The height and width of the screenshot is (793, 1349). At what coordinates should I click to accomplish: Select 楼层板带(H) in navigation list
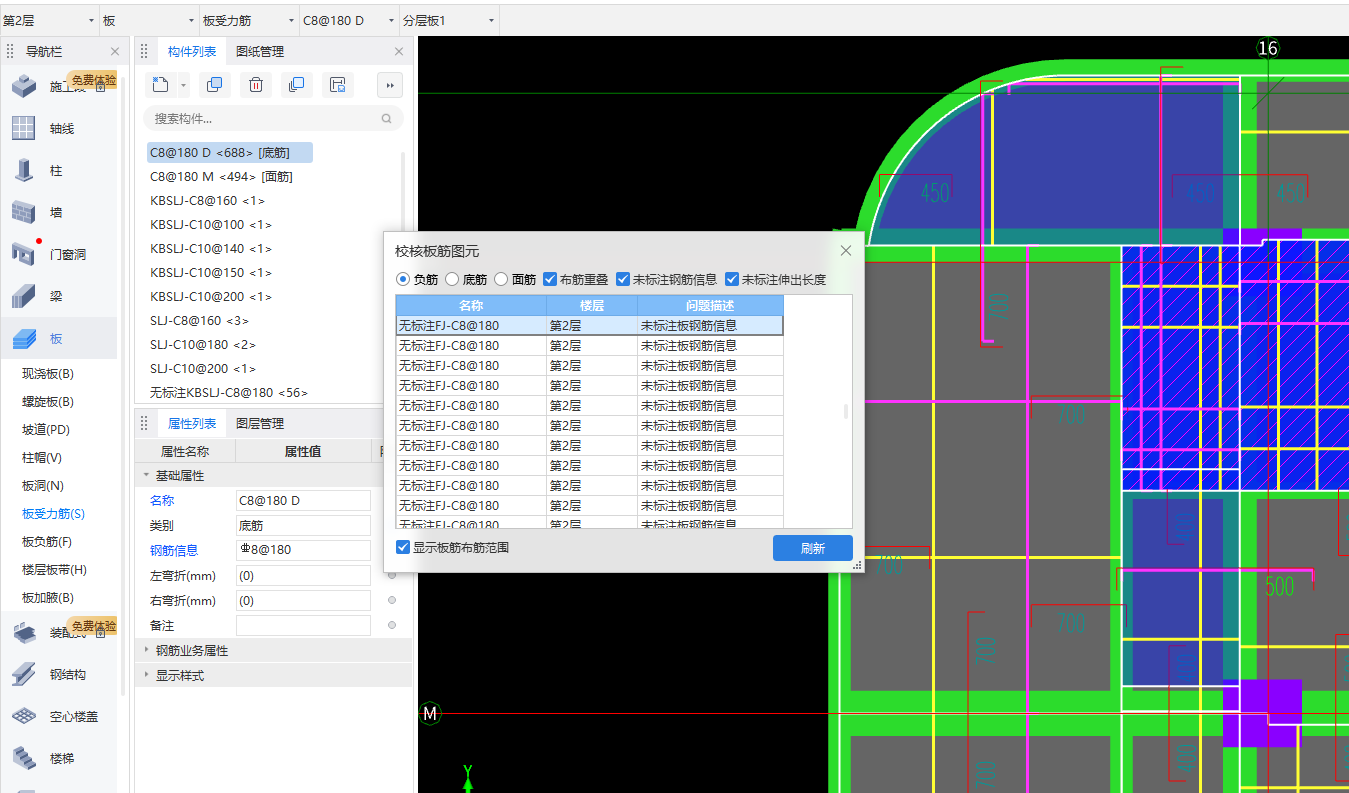(55, 570)
